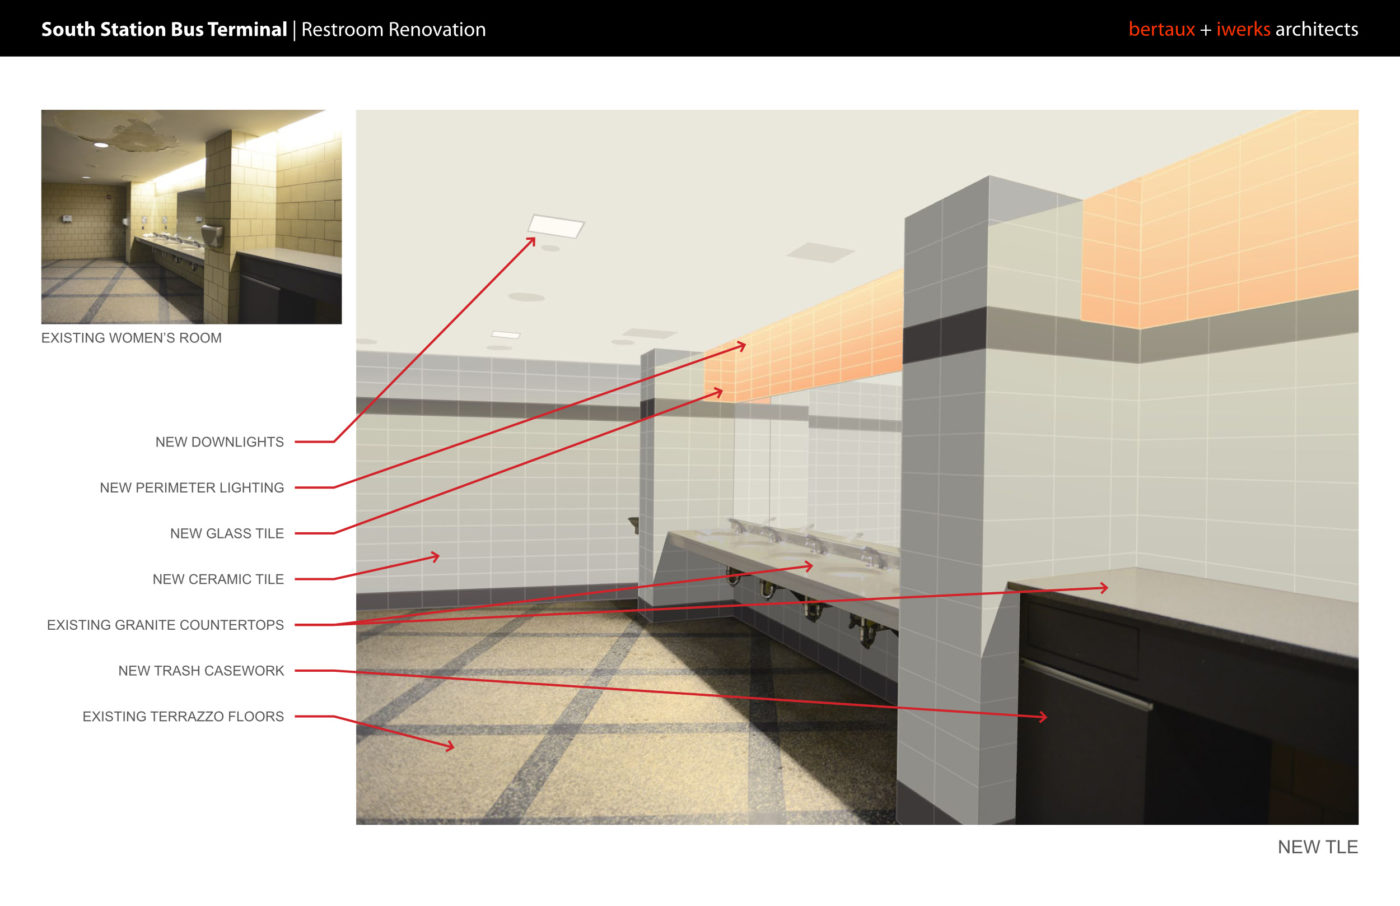Select the NEW TRASH CASEWORK annotation
This screenshot has width=1400, height=906.
(201, 670)
